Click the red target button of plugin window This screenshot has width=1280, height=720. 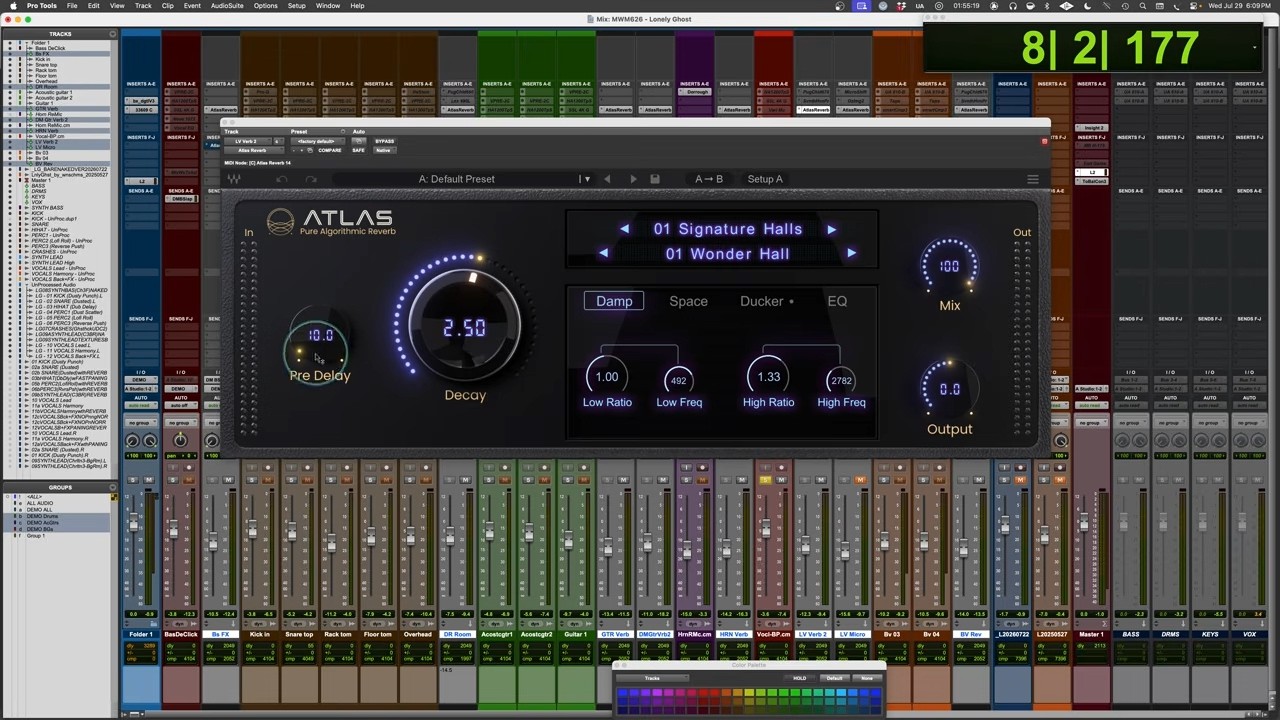pos(1044,141)
